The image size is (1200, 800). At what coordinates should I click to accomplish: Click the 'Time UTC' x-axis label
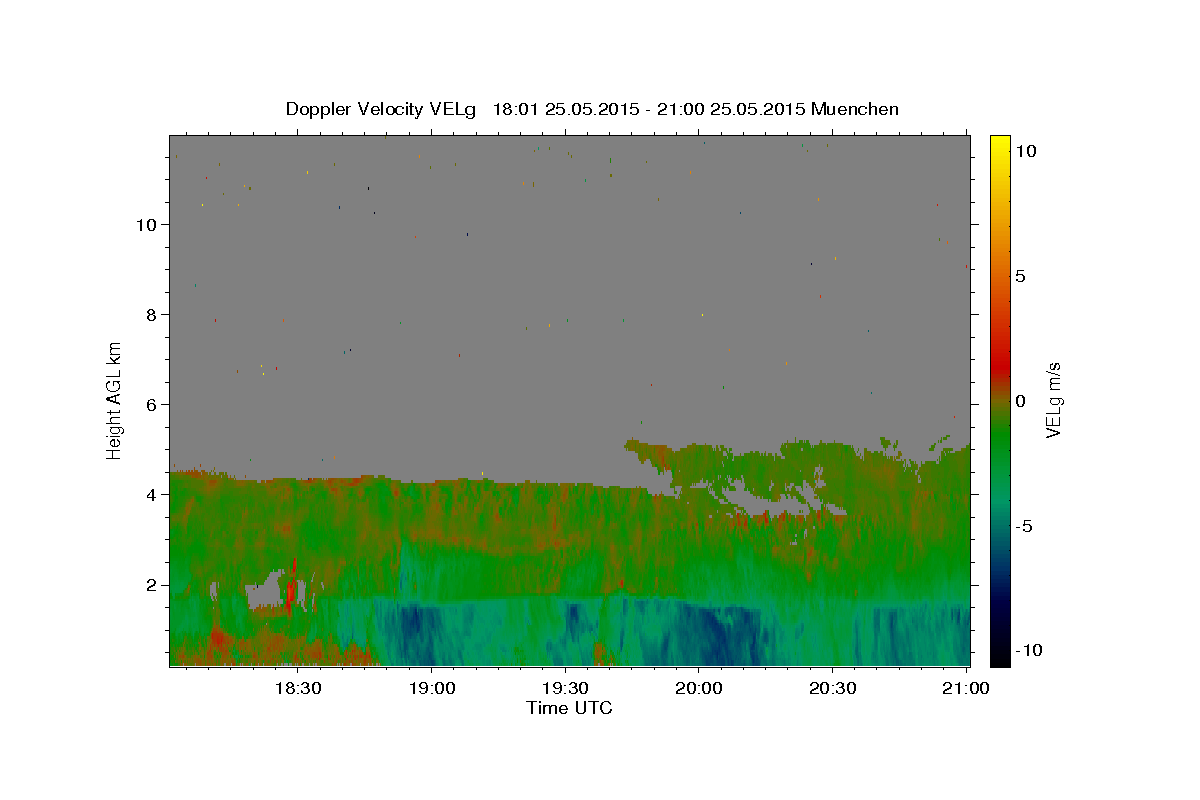click(x=569, y=708)
